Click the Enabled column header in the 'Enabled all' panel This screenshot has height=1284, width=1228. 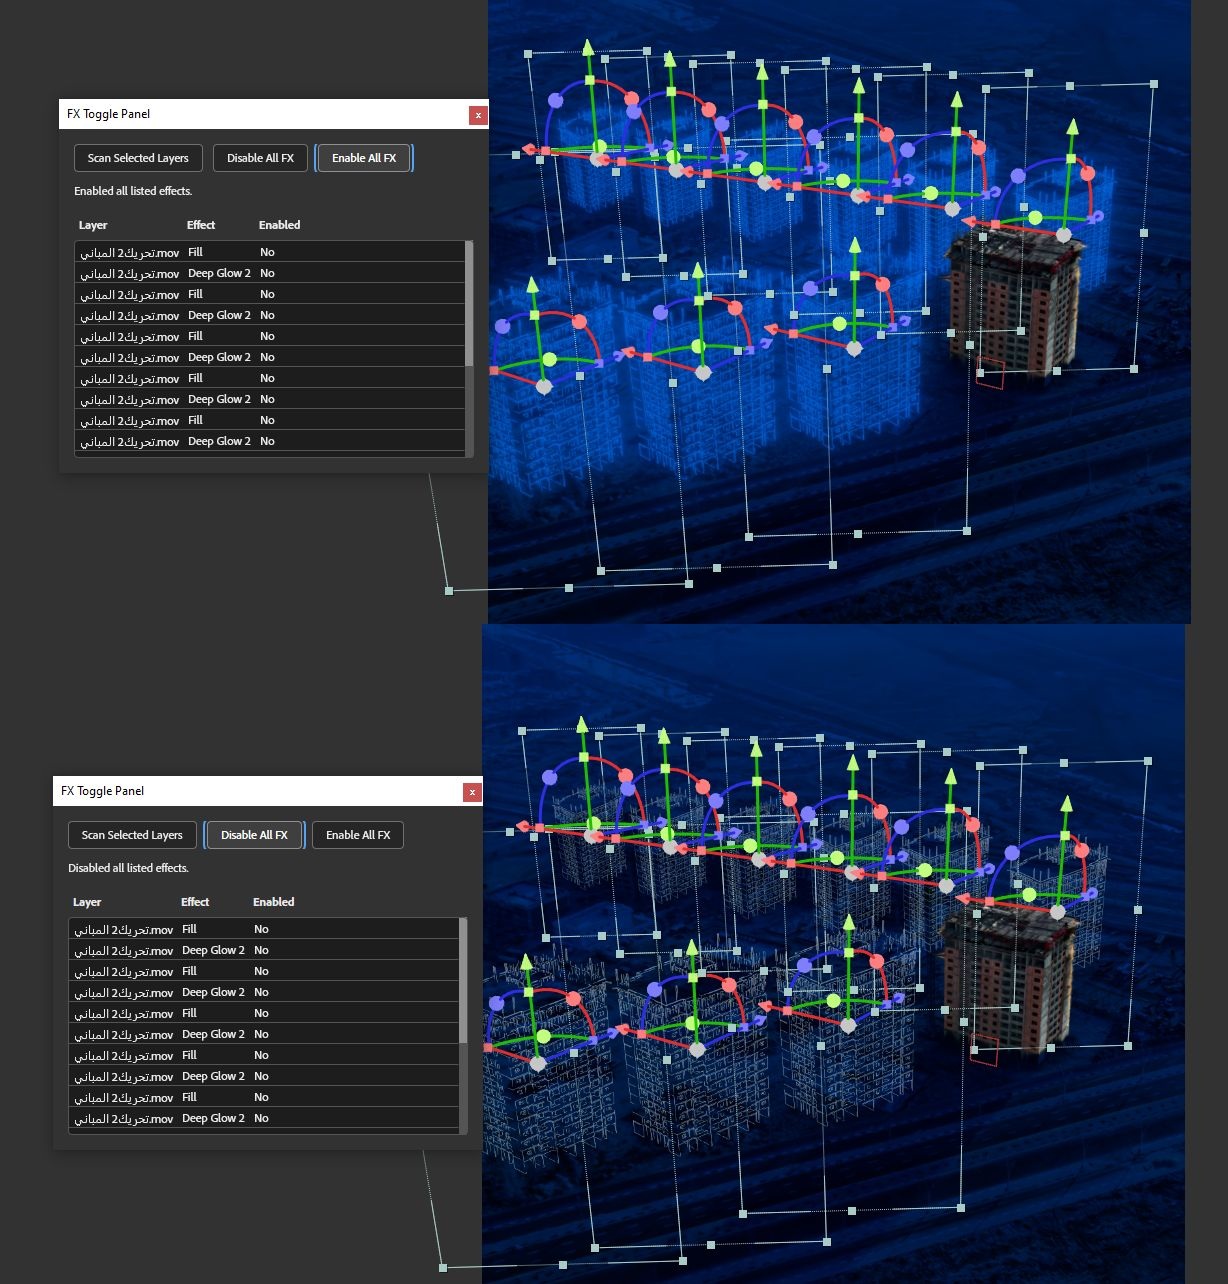coord(279,225)
